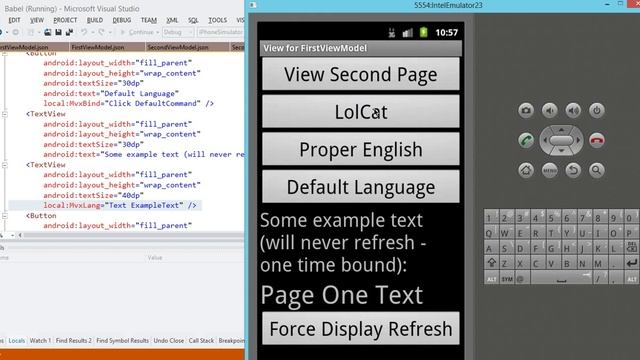Tap the Proper English button

pos(361,149)
